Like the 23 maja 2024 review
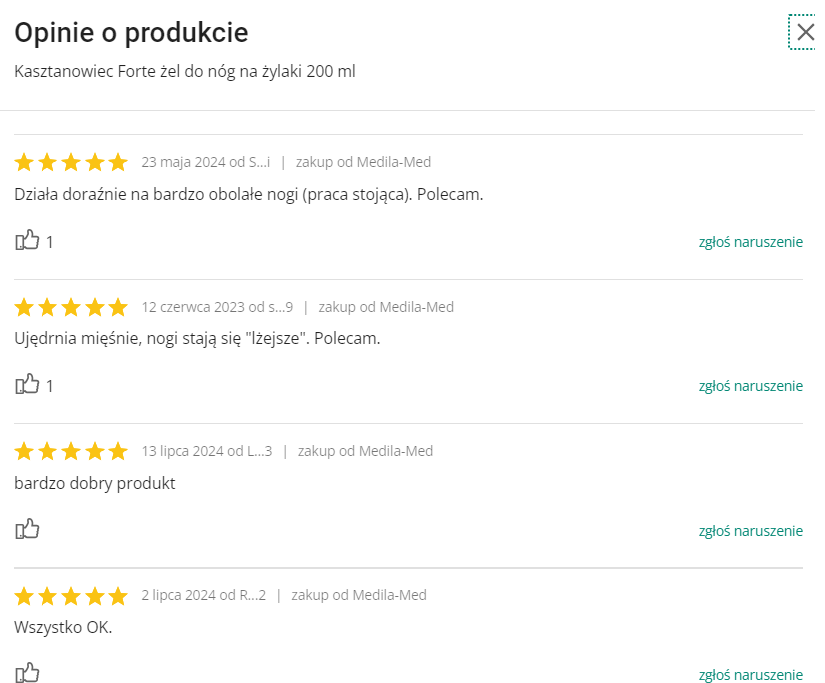Screen dimensions: 825x683 click(x=27, y=241)
